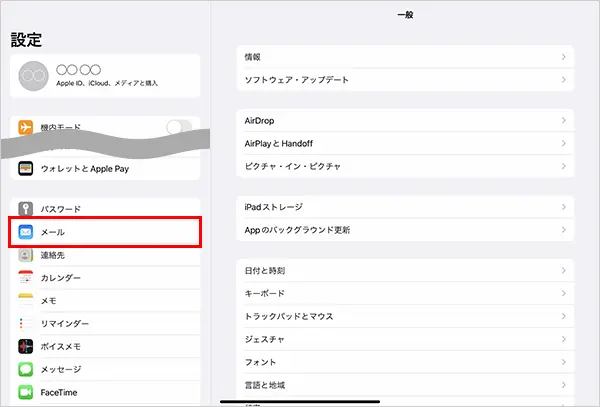Tap the airplane mode icon
Screen dimensions: 600x407
click(x=26, y=127)
